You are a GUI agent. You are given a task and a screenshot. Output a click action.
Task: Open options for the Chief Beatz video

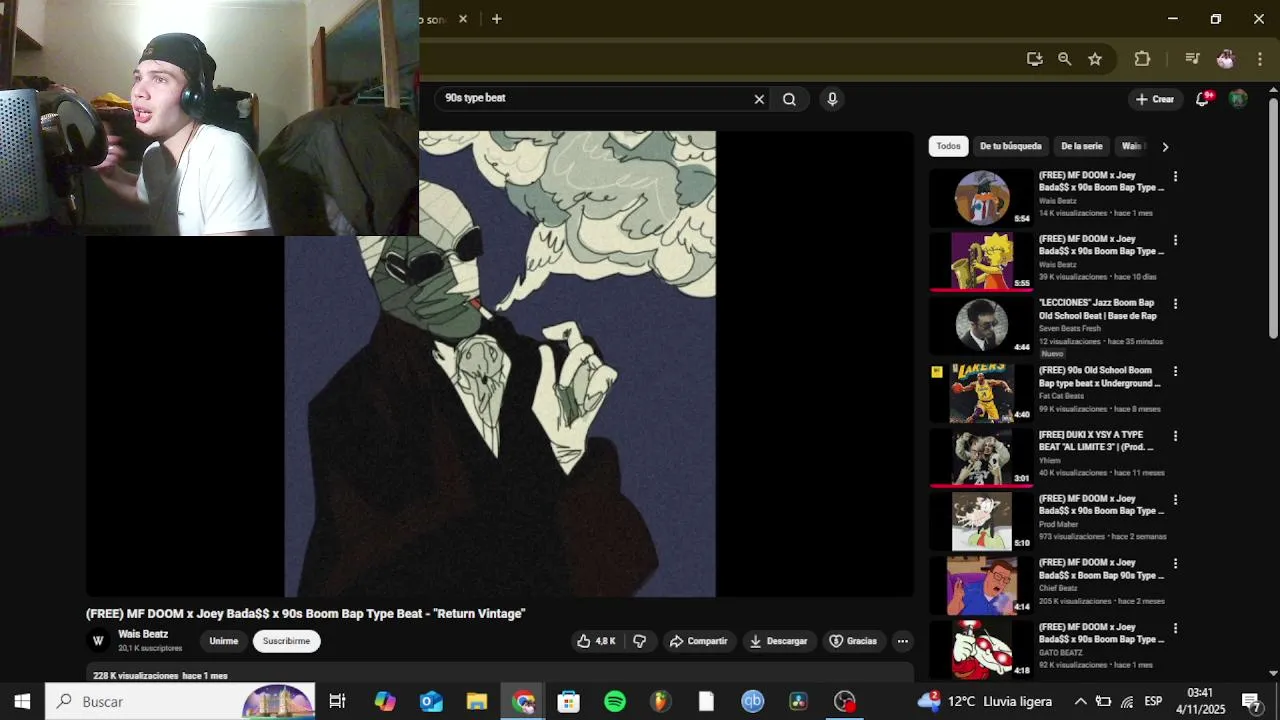tap(1176, 564)
